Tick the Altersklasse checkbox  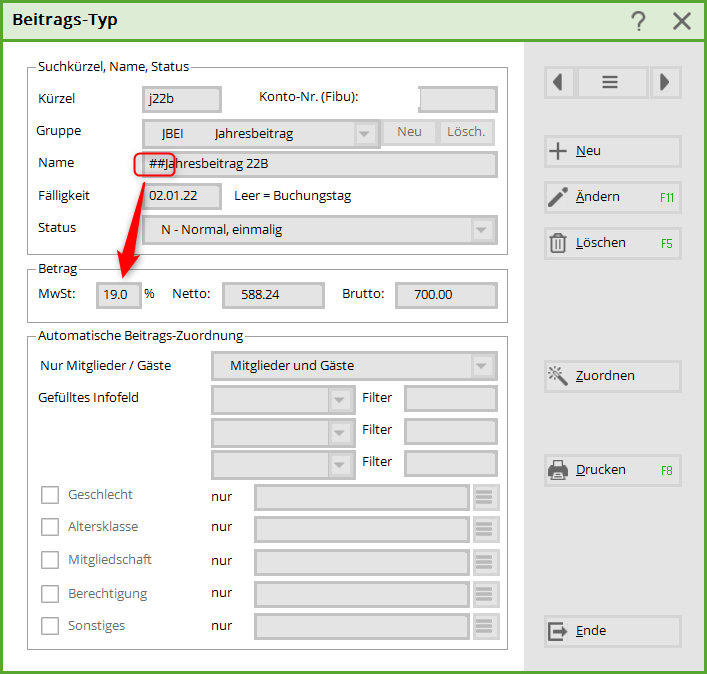coord(50,527)
